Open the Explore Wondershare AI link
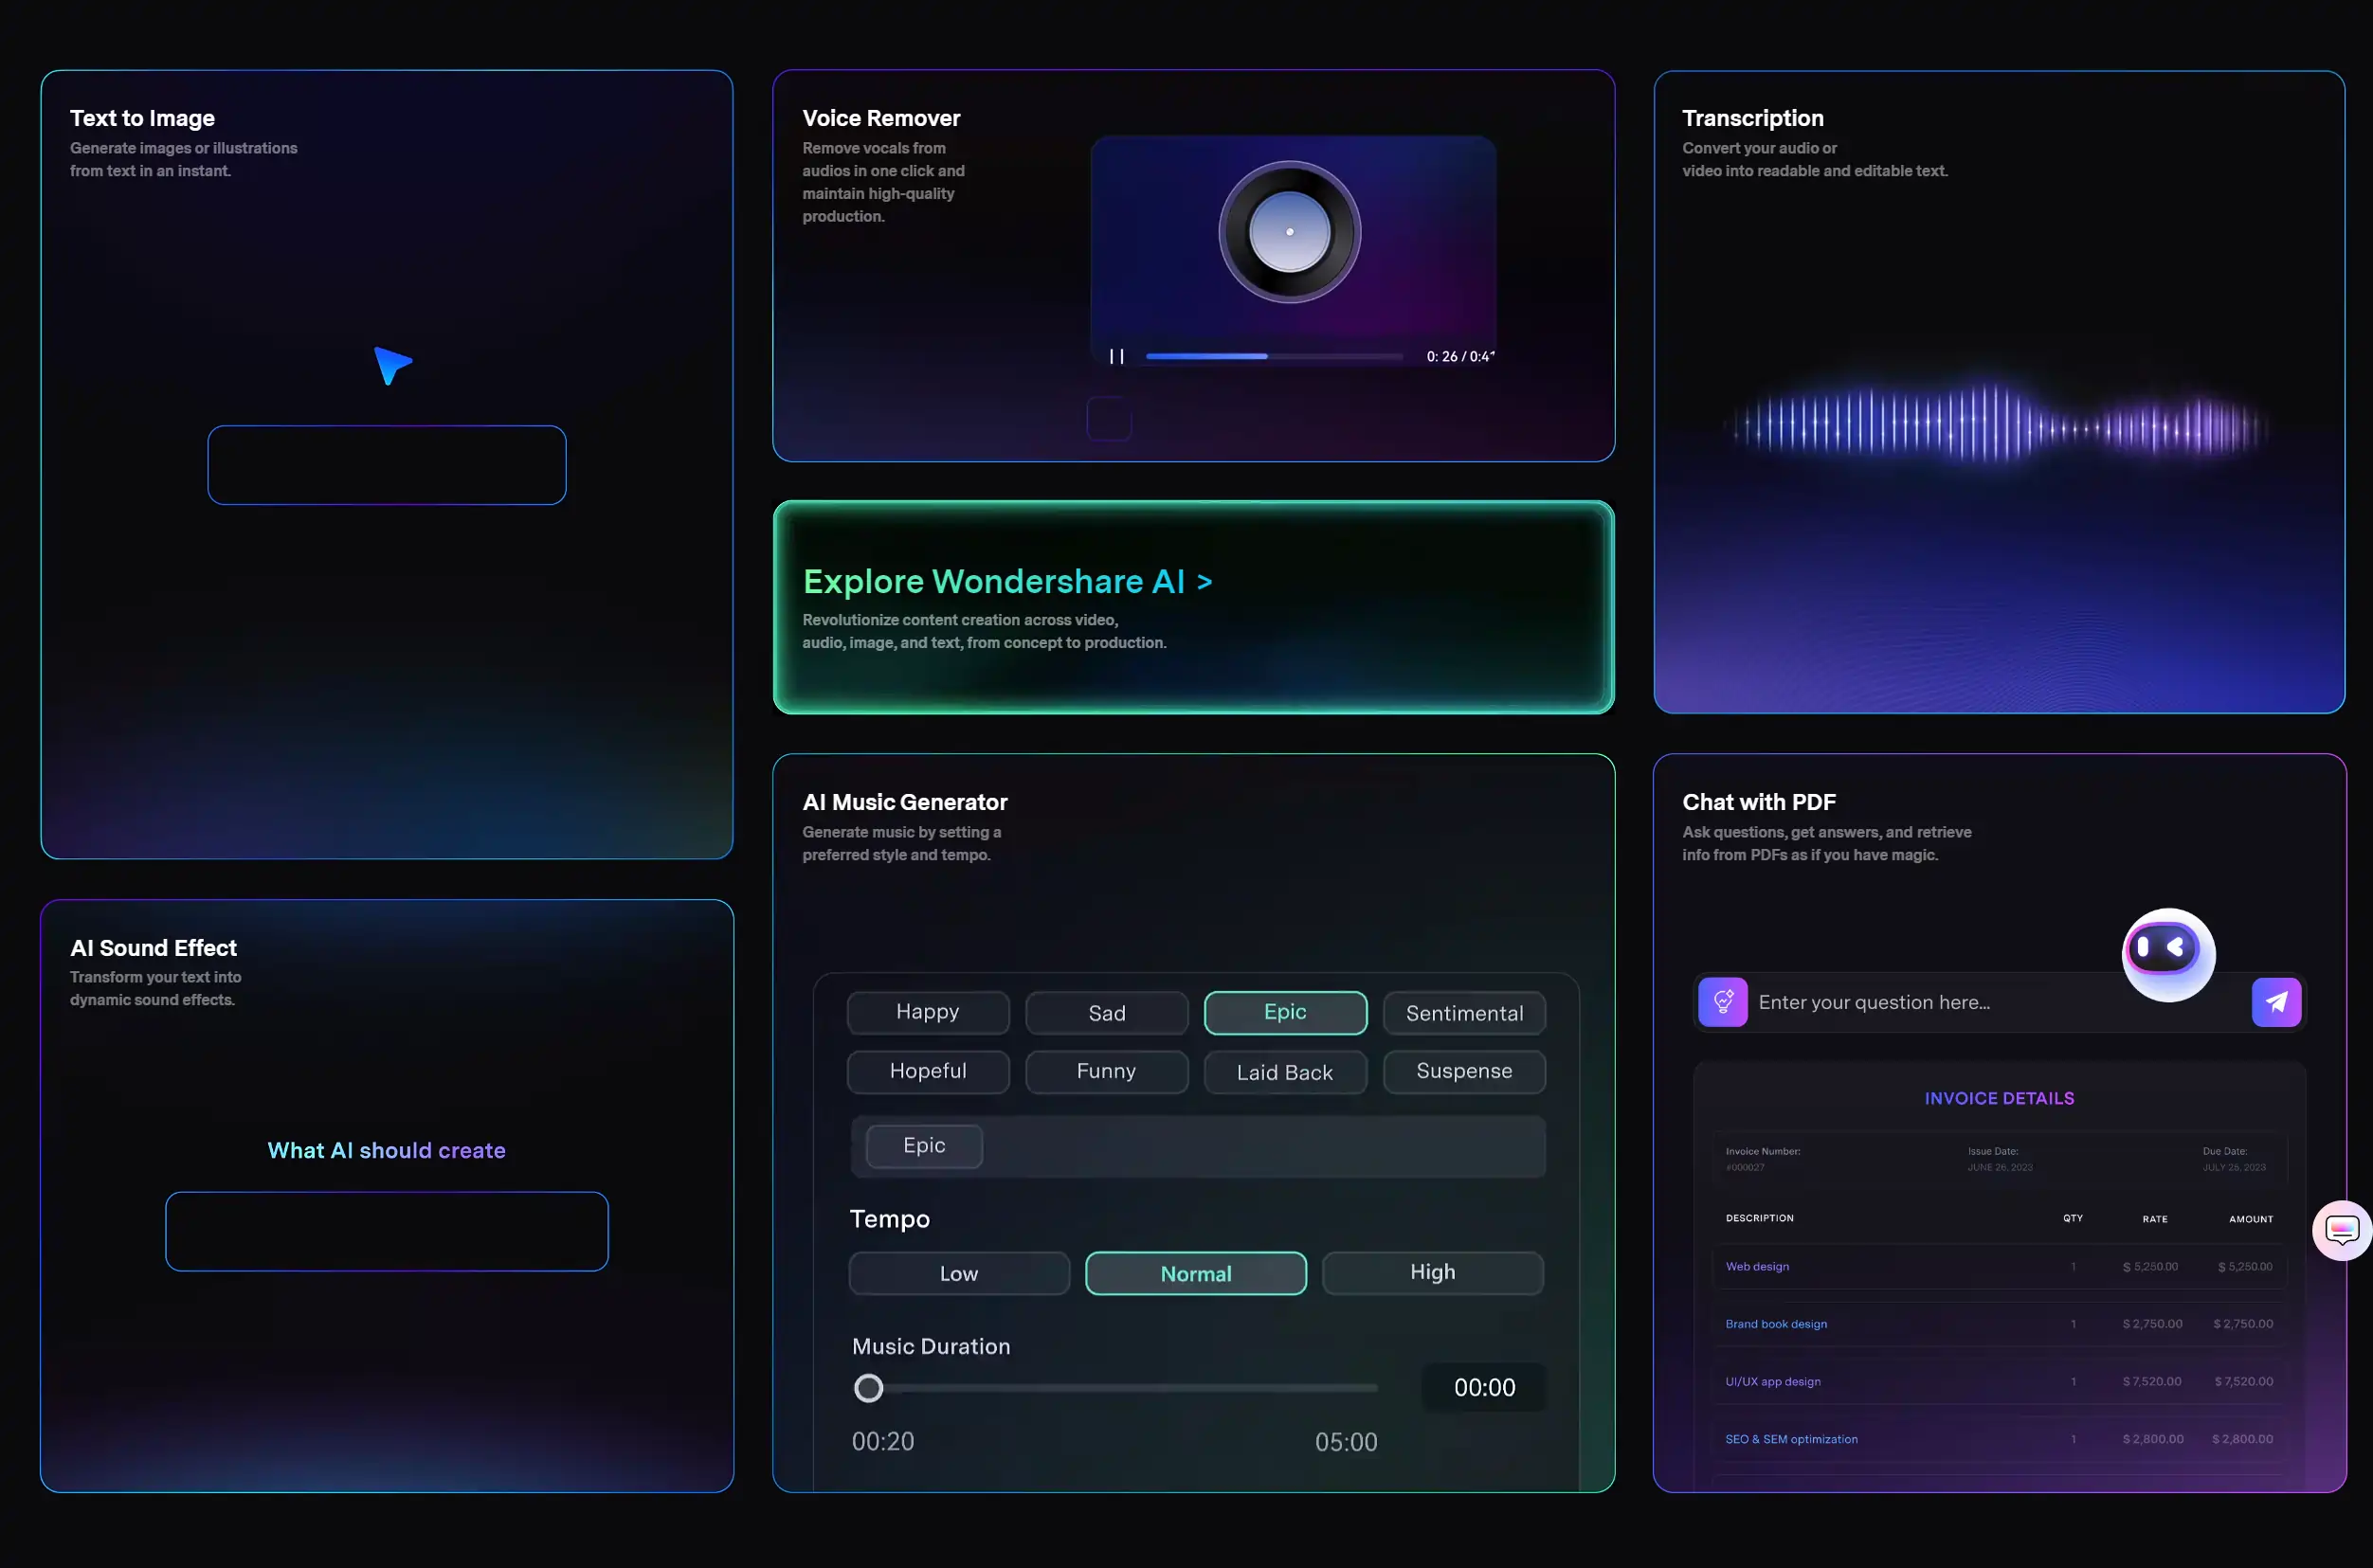The width and height of the screenshot is (2373, 1568). click(x=1007, y=581)
